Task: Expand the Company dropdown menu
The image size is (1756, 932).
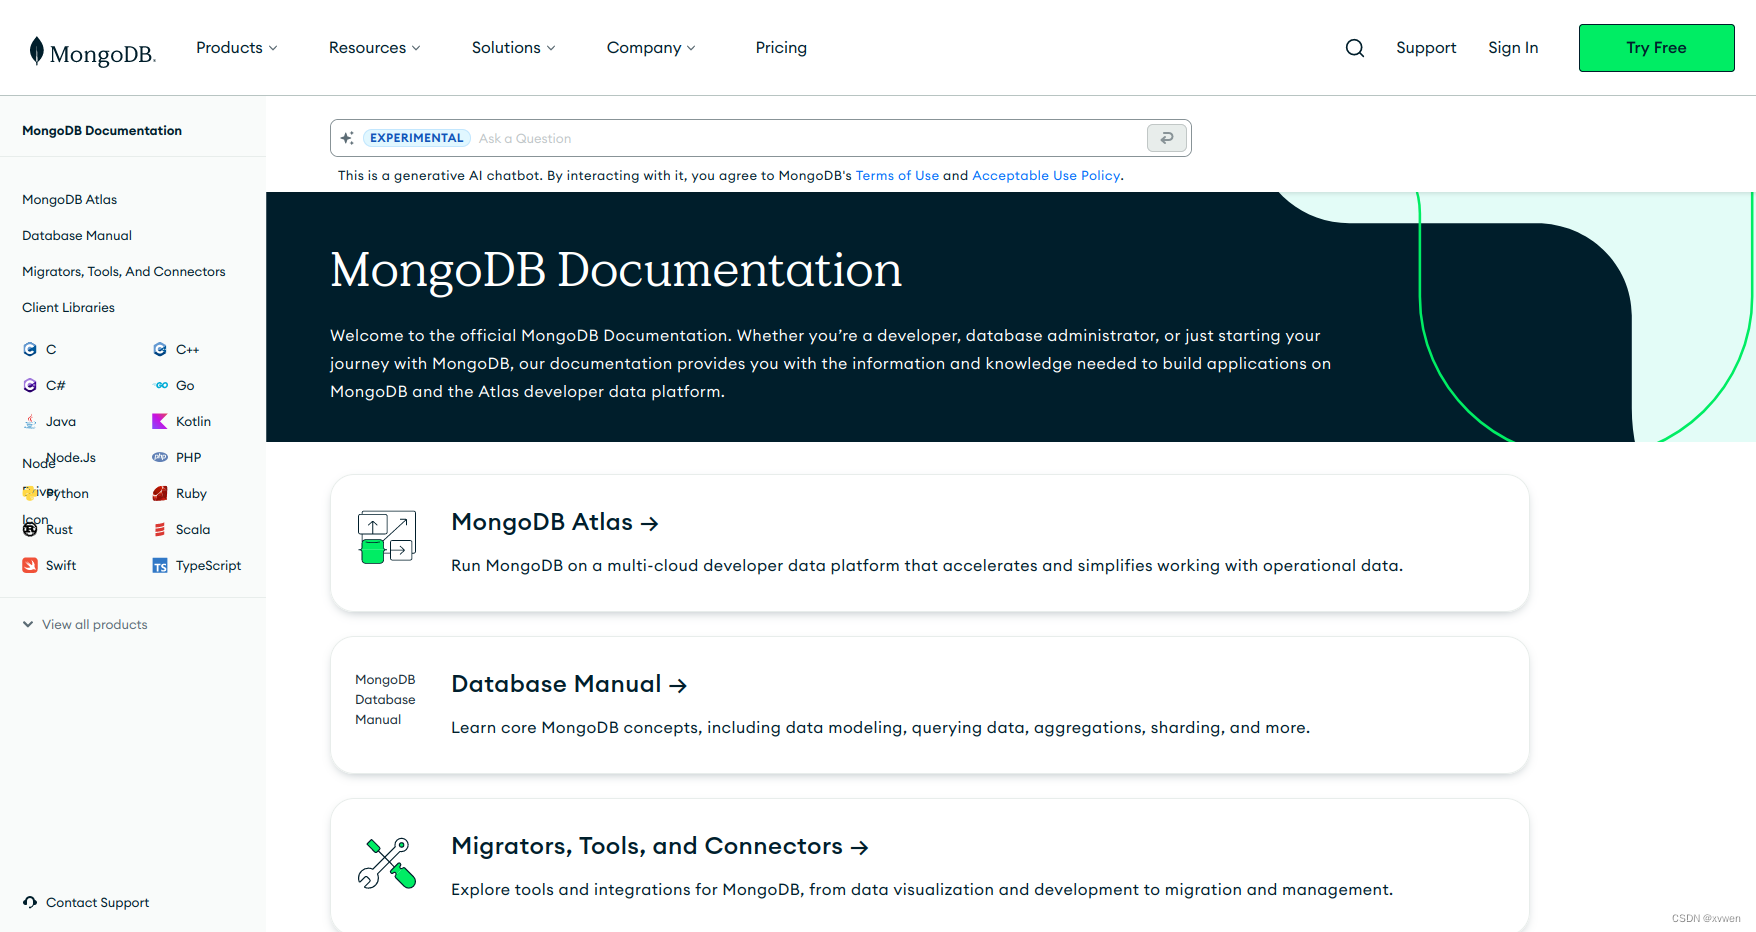Action: (651, 48)
